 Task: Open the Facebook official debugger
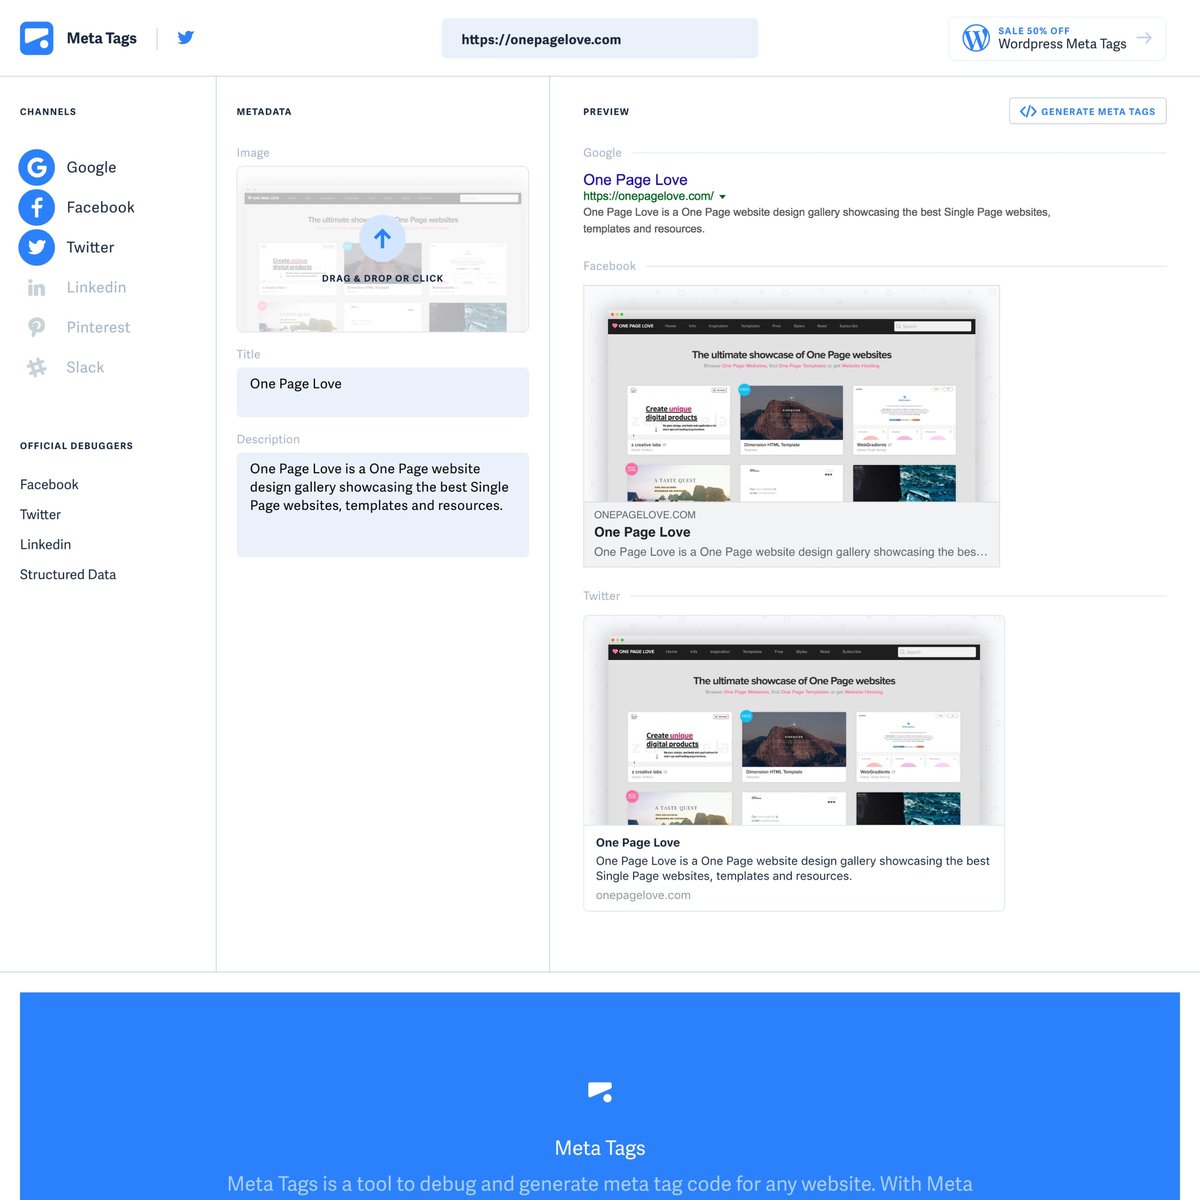coord(49,484)
